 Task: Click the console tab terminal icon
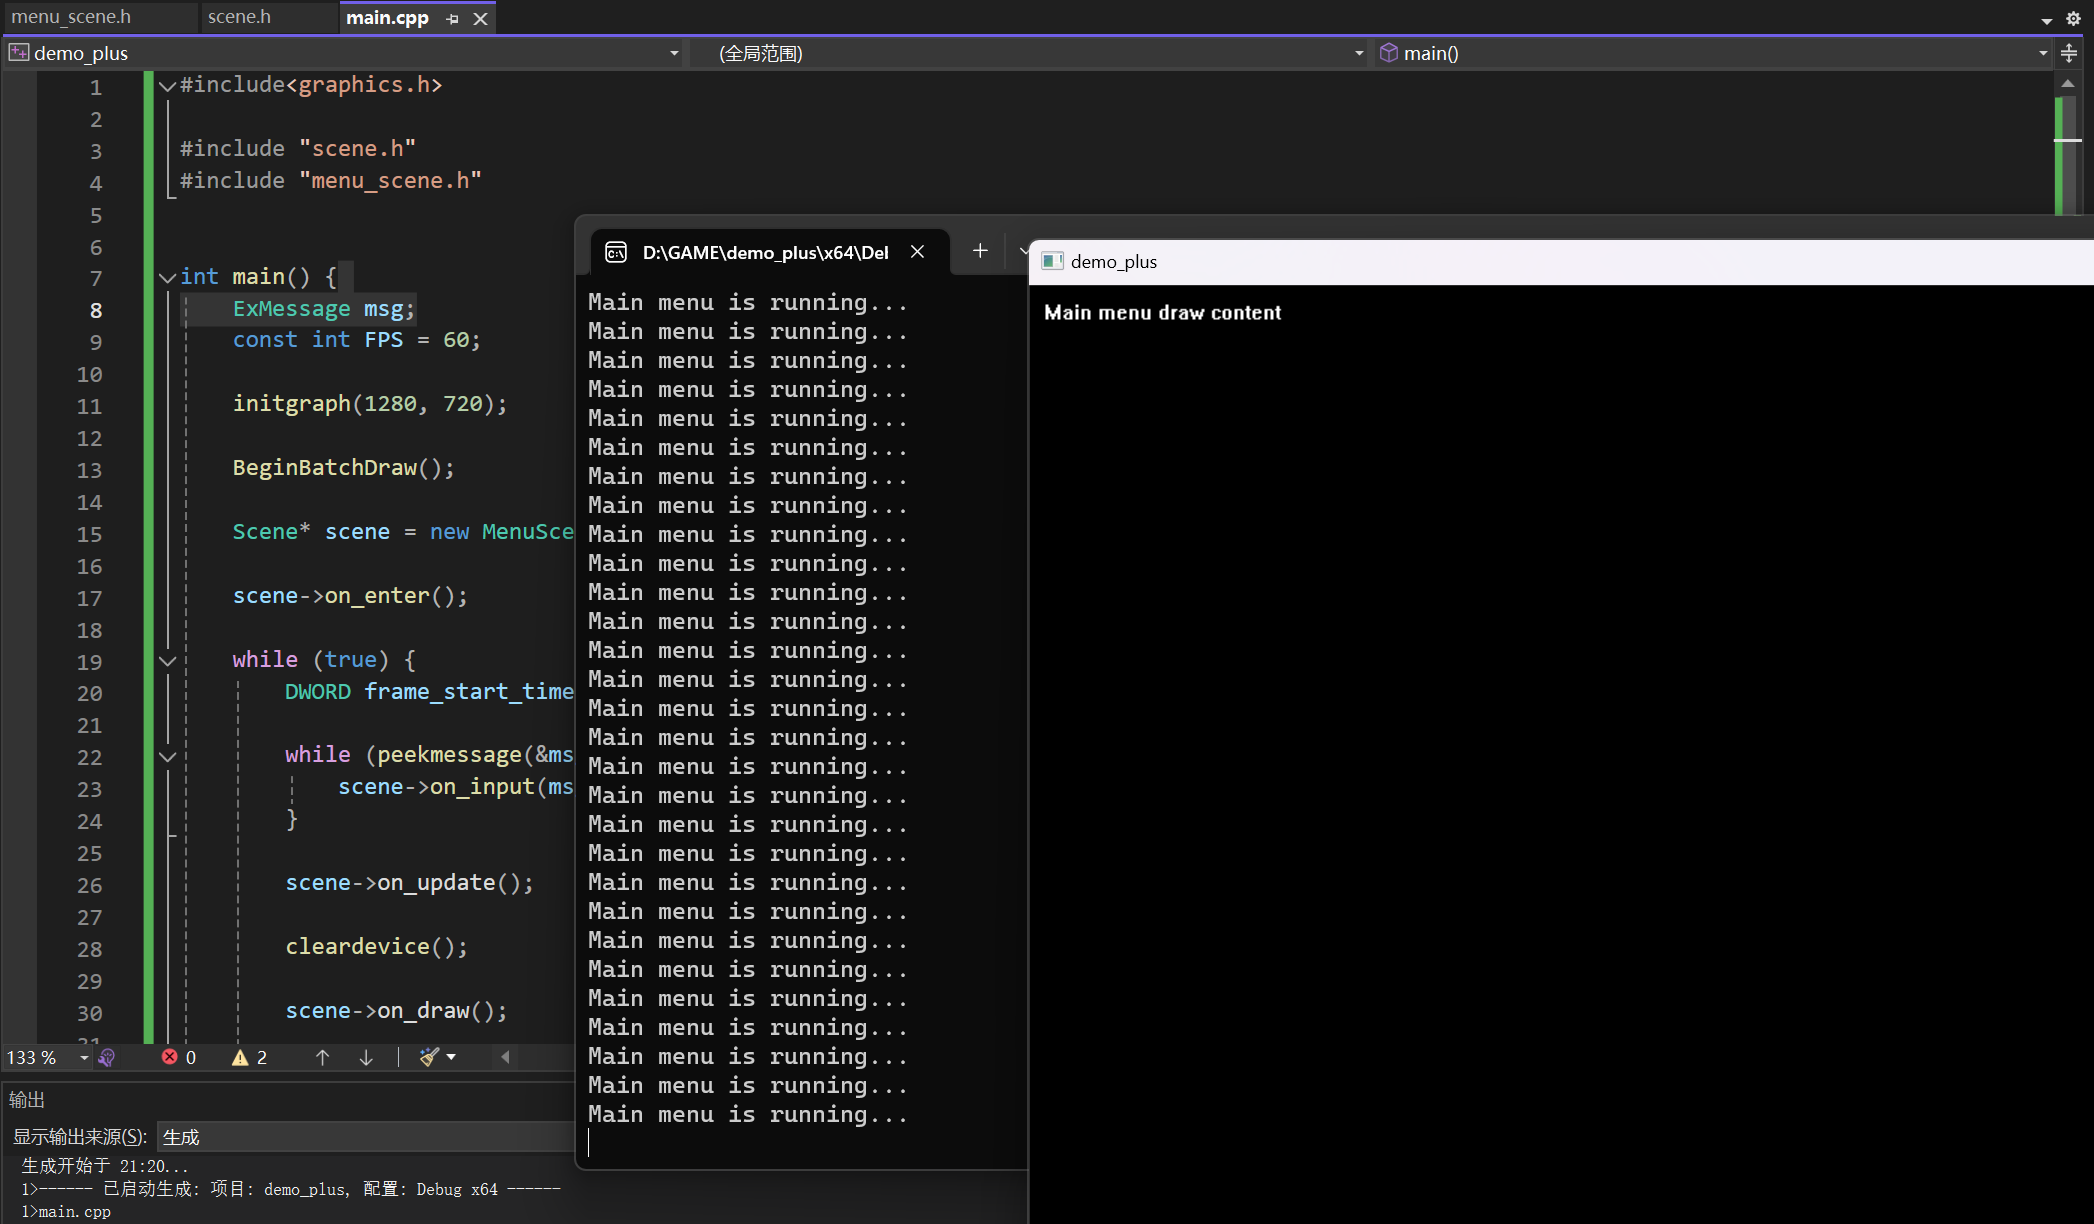616,252
